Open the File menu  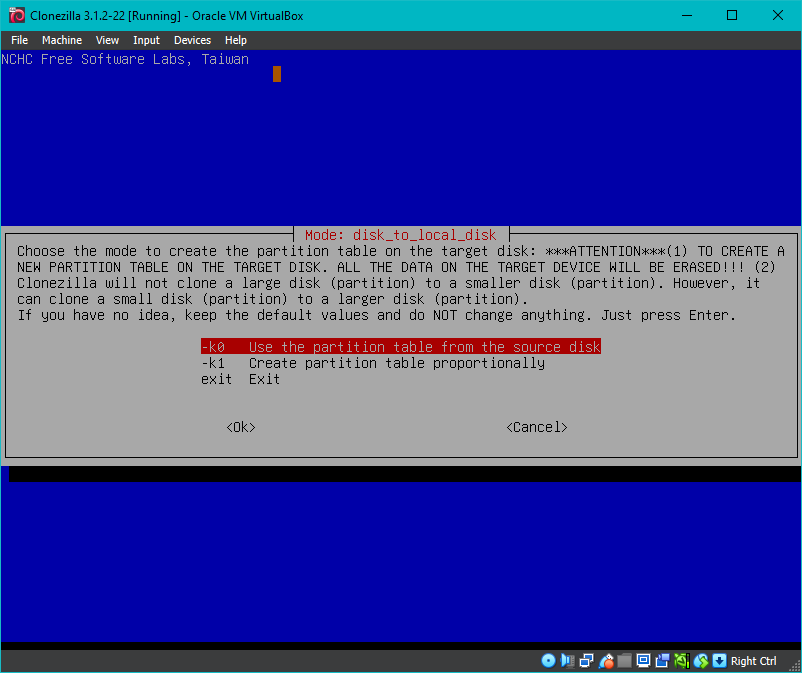[19, 40]
